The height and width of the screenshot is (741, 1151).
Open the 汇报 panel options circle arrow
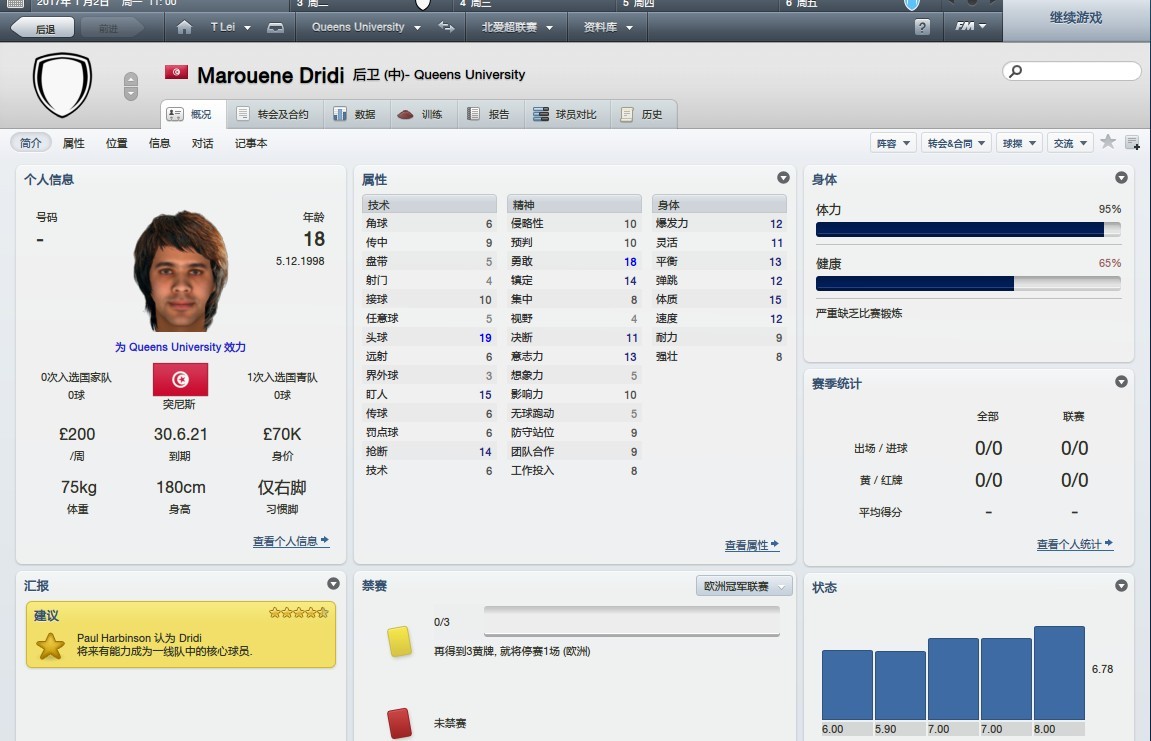coord(333,584)
